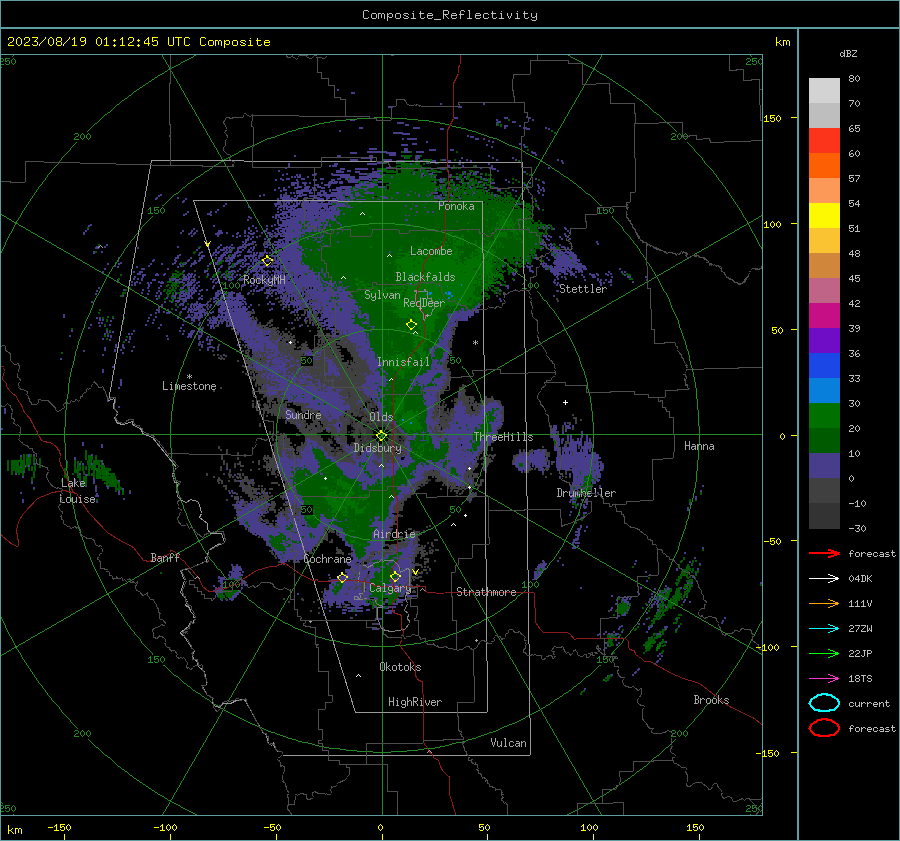The width and height of the screenshot is (900, 841).
Task: Click the Strathmore town label
Action: pos(486,592)
